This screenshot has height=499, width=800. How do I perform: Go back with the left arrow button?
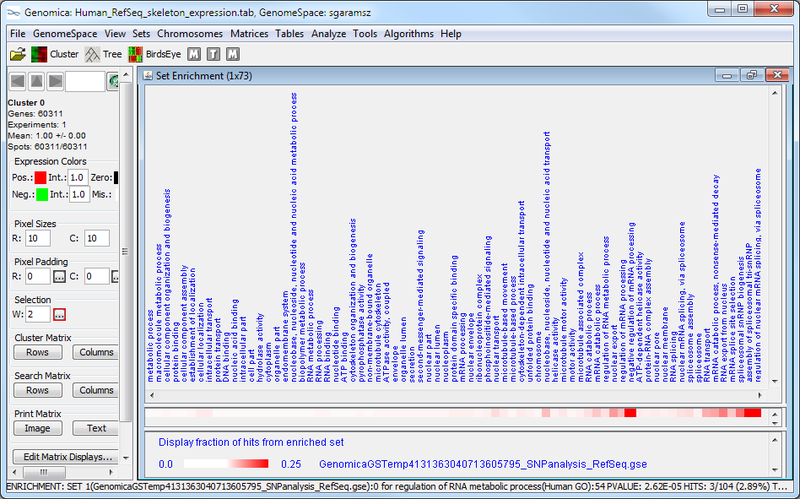pyautogui.click(x=17, y=81)
